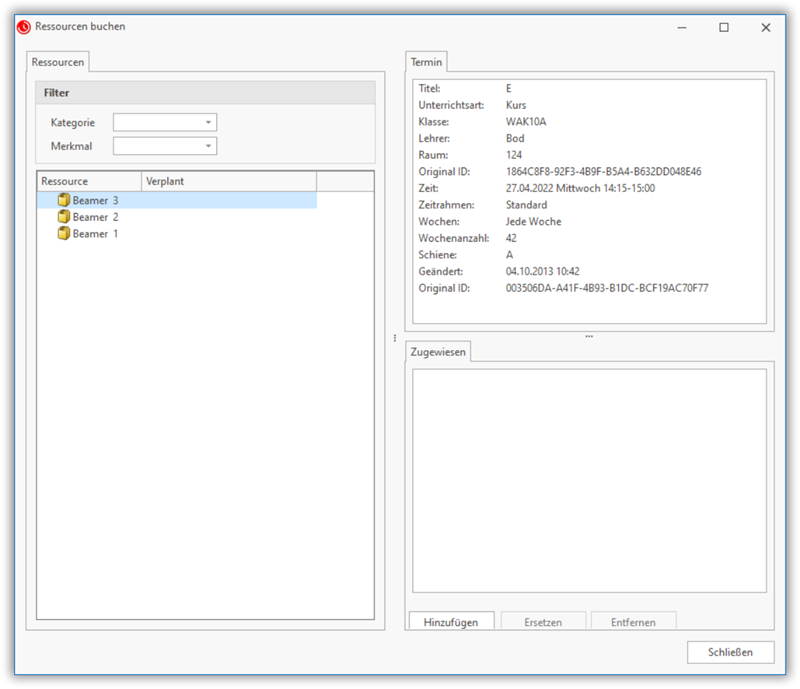Sort by the Ressource column header
Image resolution: width=800 pixels, height=689 pixels.
pyautogui.click(x=88, y=181)
